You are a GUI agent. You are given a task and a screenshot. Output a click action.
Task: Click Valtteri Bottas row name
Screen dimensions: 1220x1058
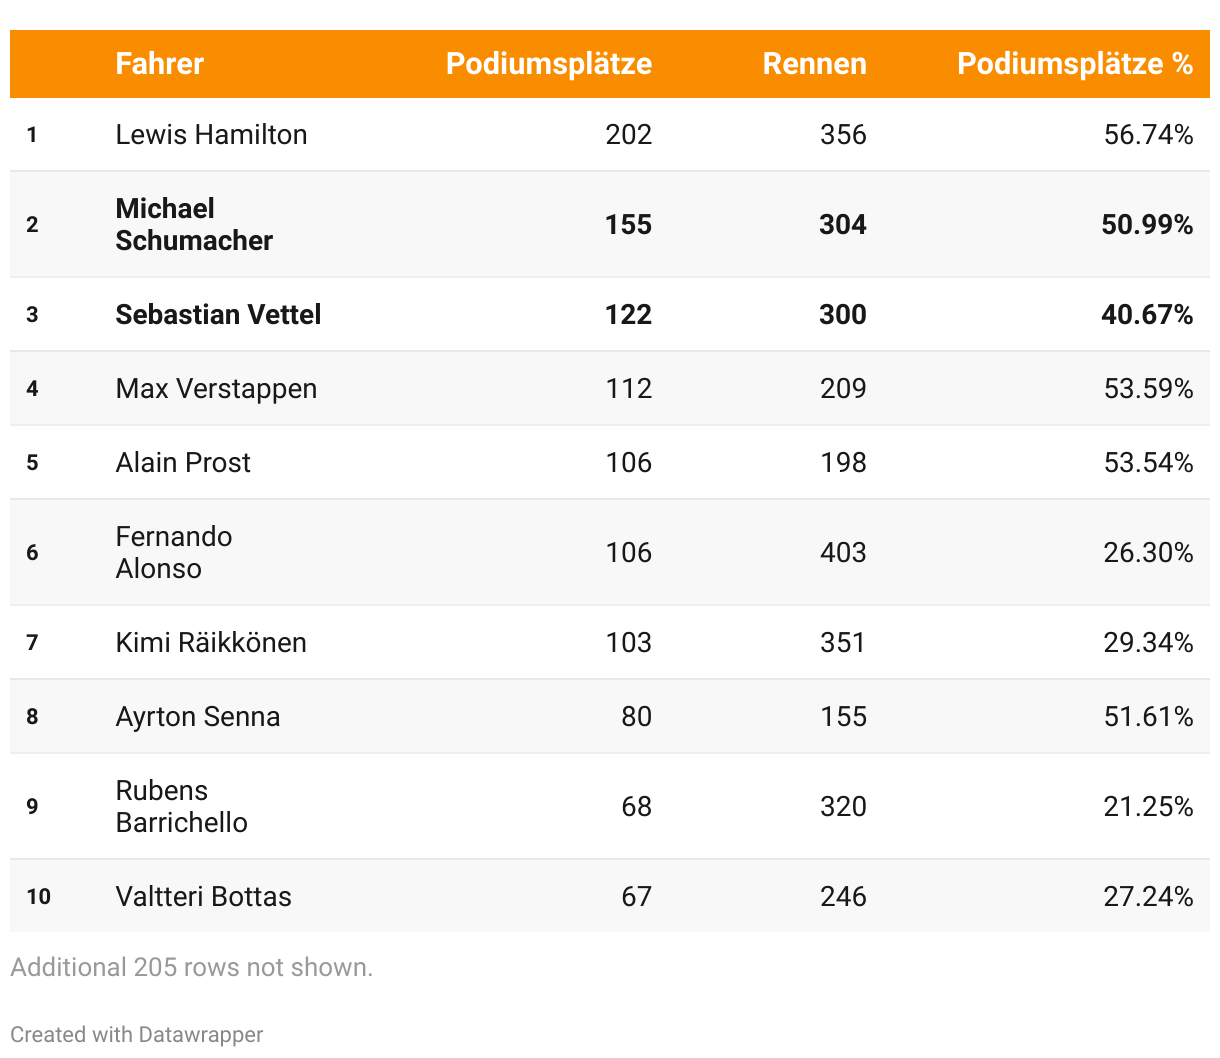(x=203, y=897)
